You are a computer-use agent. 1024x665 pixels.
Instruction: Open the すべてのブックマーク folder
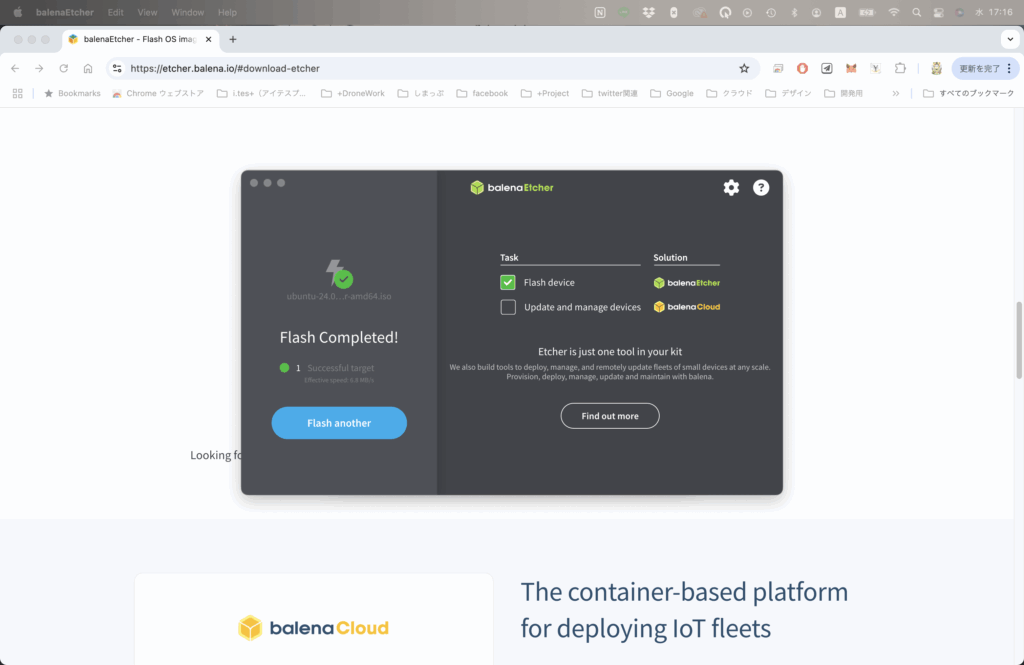point(968,93)
